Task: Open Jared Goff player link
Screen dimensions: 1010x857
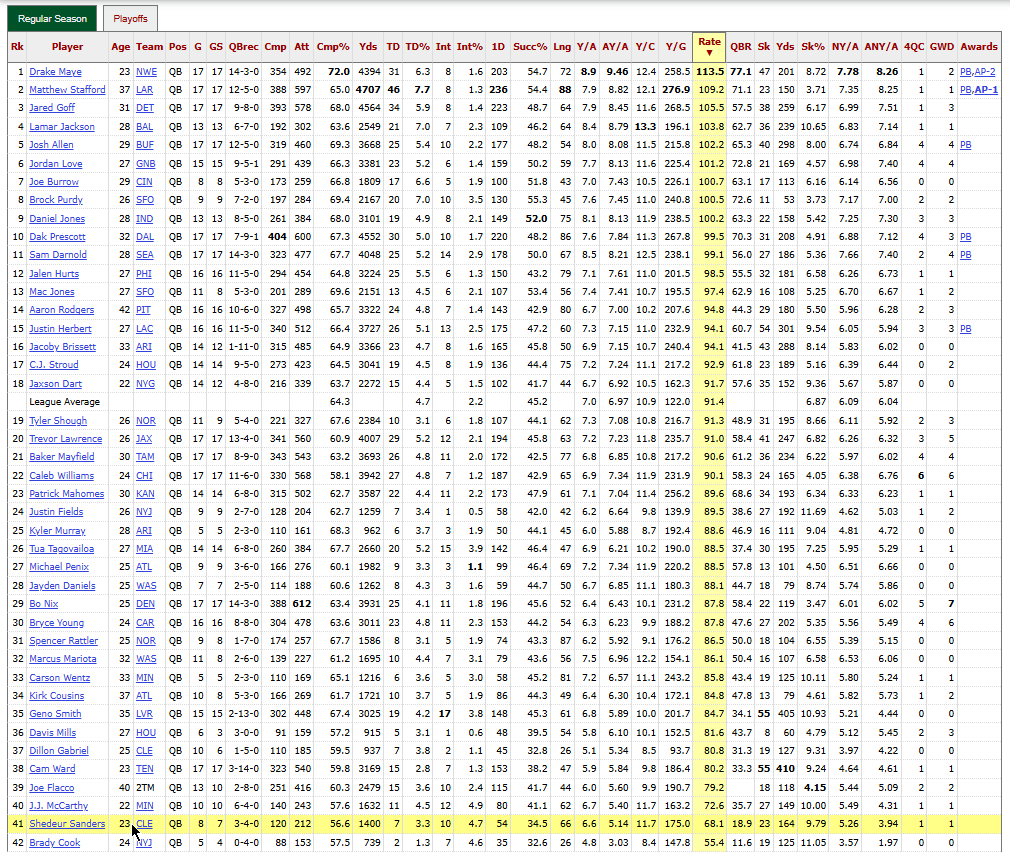Action: click(52, 108)
